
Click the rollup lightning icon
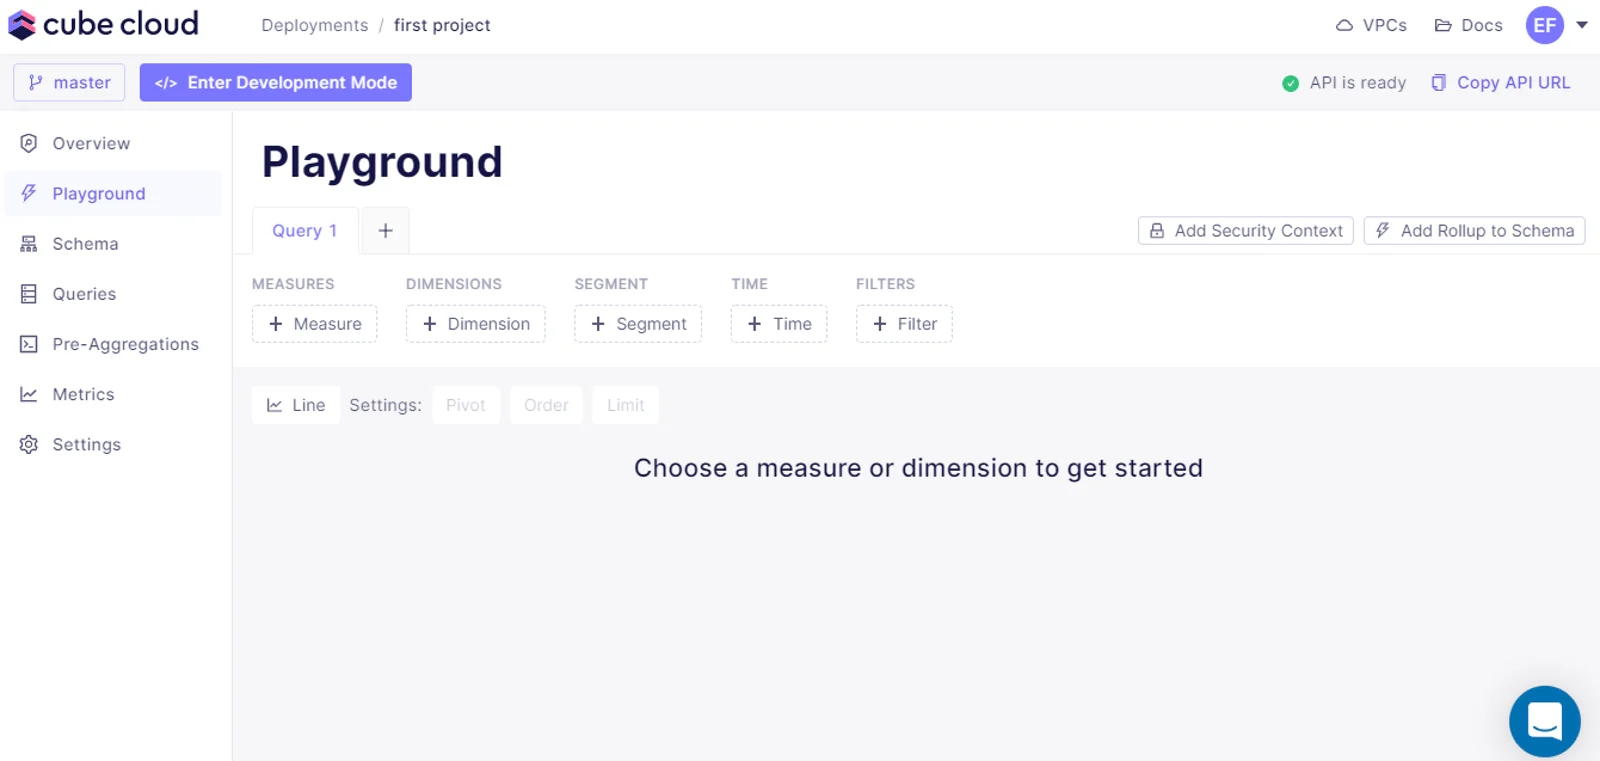1383,231
